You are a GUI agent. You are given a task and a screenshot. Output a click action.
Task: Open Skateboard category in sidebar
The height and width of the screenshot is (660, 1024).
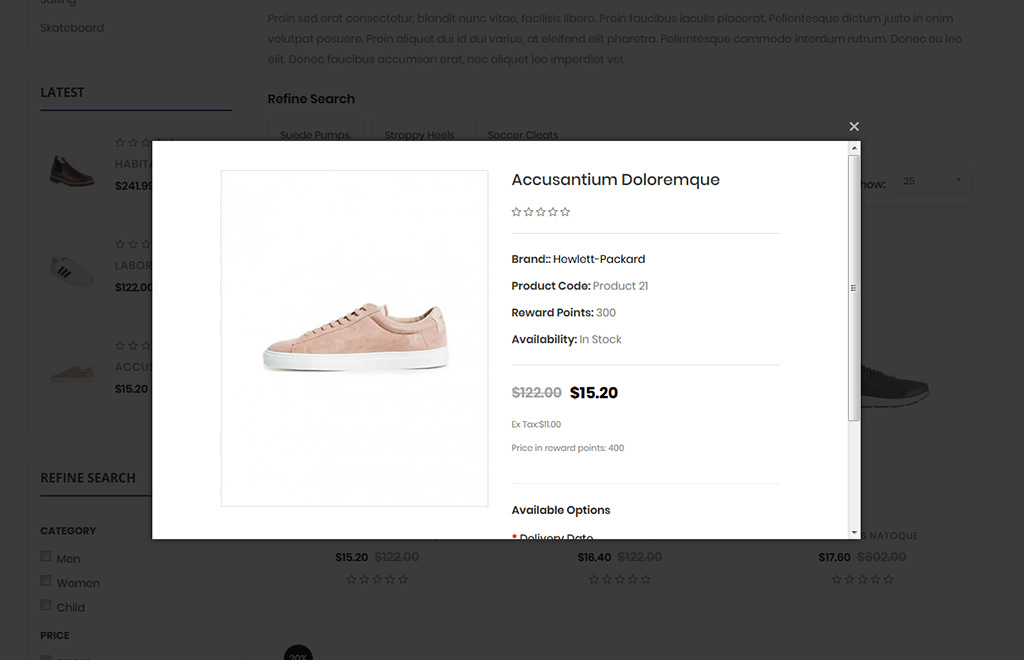[72, 28]
